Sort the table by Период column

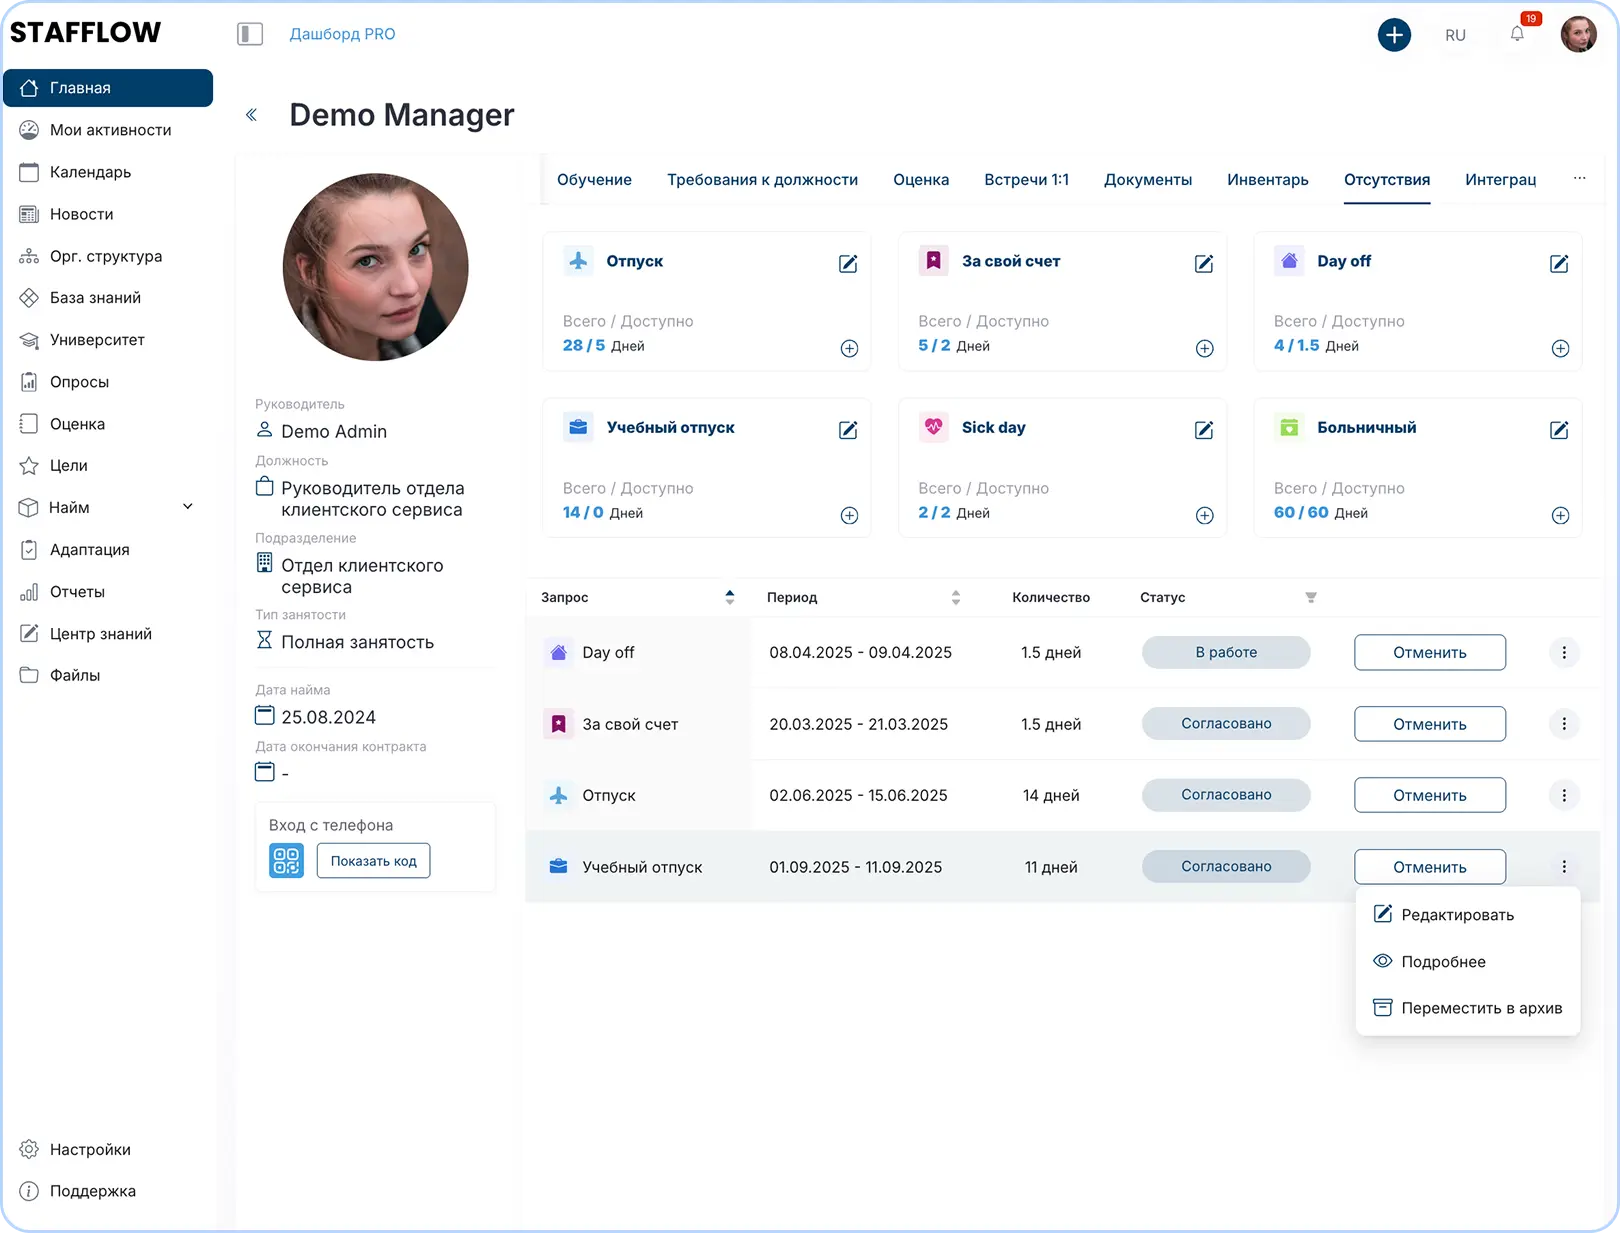pos(955,598)
